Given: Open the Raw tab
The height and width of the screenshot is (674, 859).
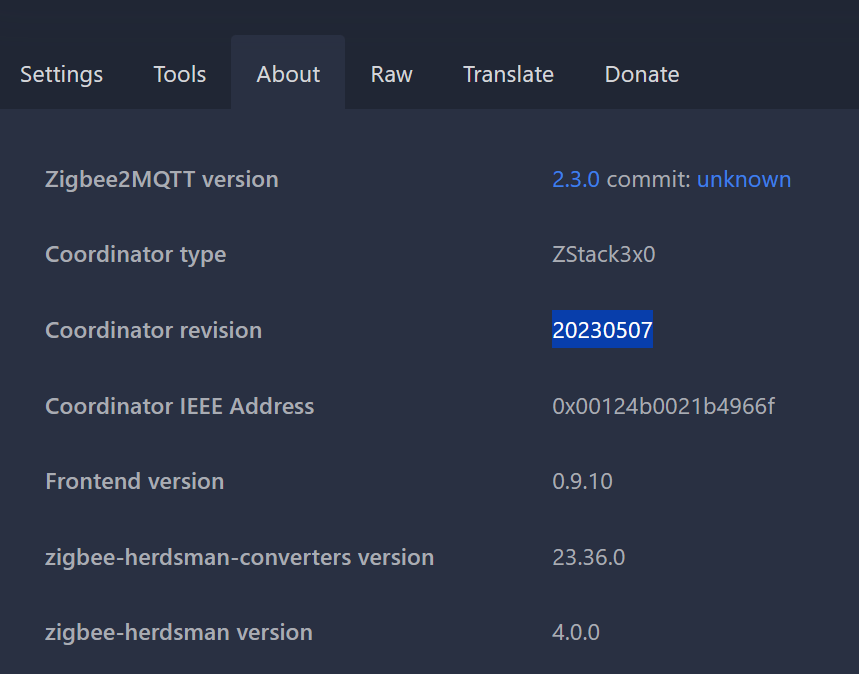Looking at the screenshot, I should 392,75.
